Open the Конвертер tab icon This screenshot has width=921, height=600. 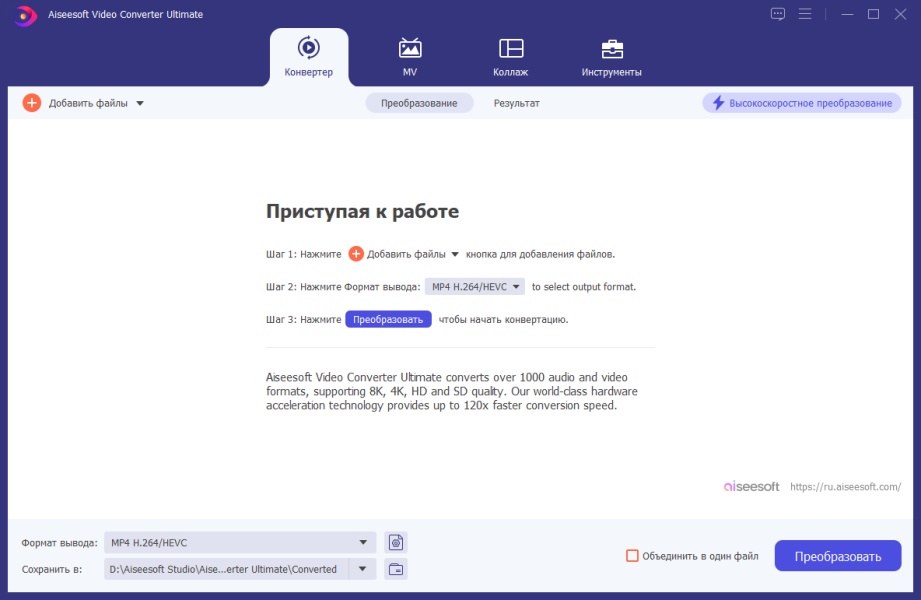[308, 48]
